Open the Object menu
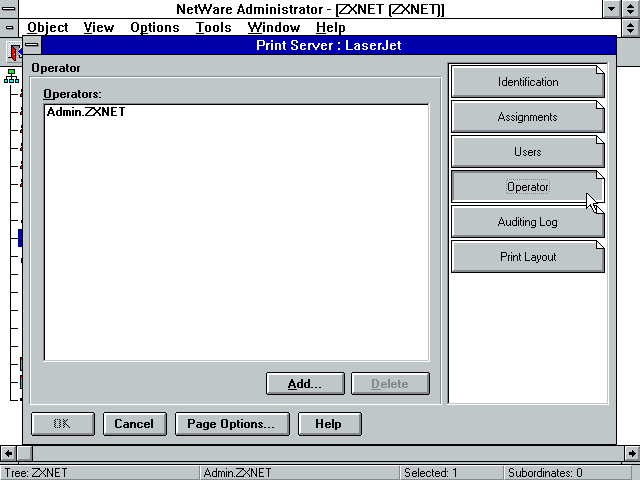This screenshot has height=480, width=640. click(48, 27)
